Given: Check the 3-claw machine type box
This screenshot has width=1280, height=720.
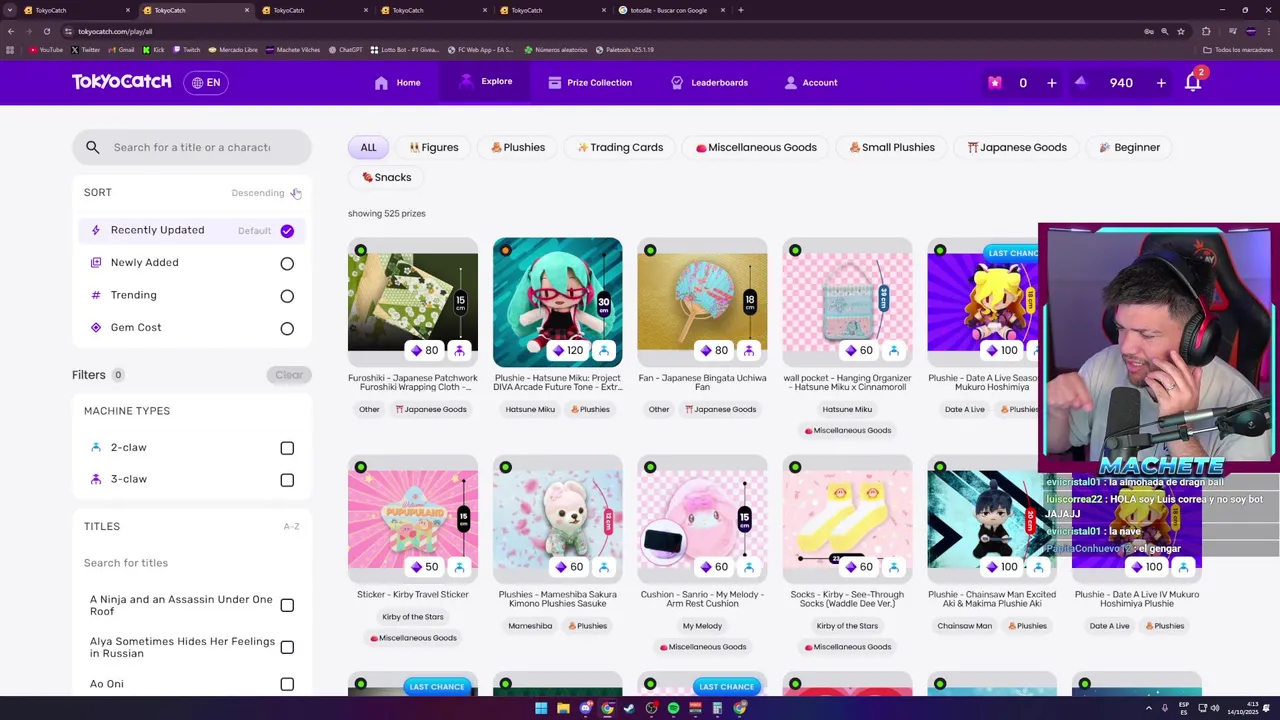Looking at the screenshot, I should point(287,480).
